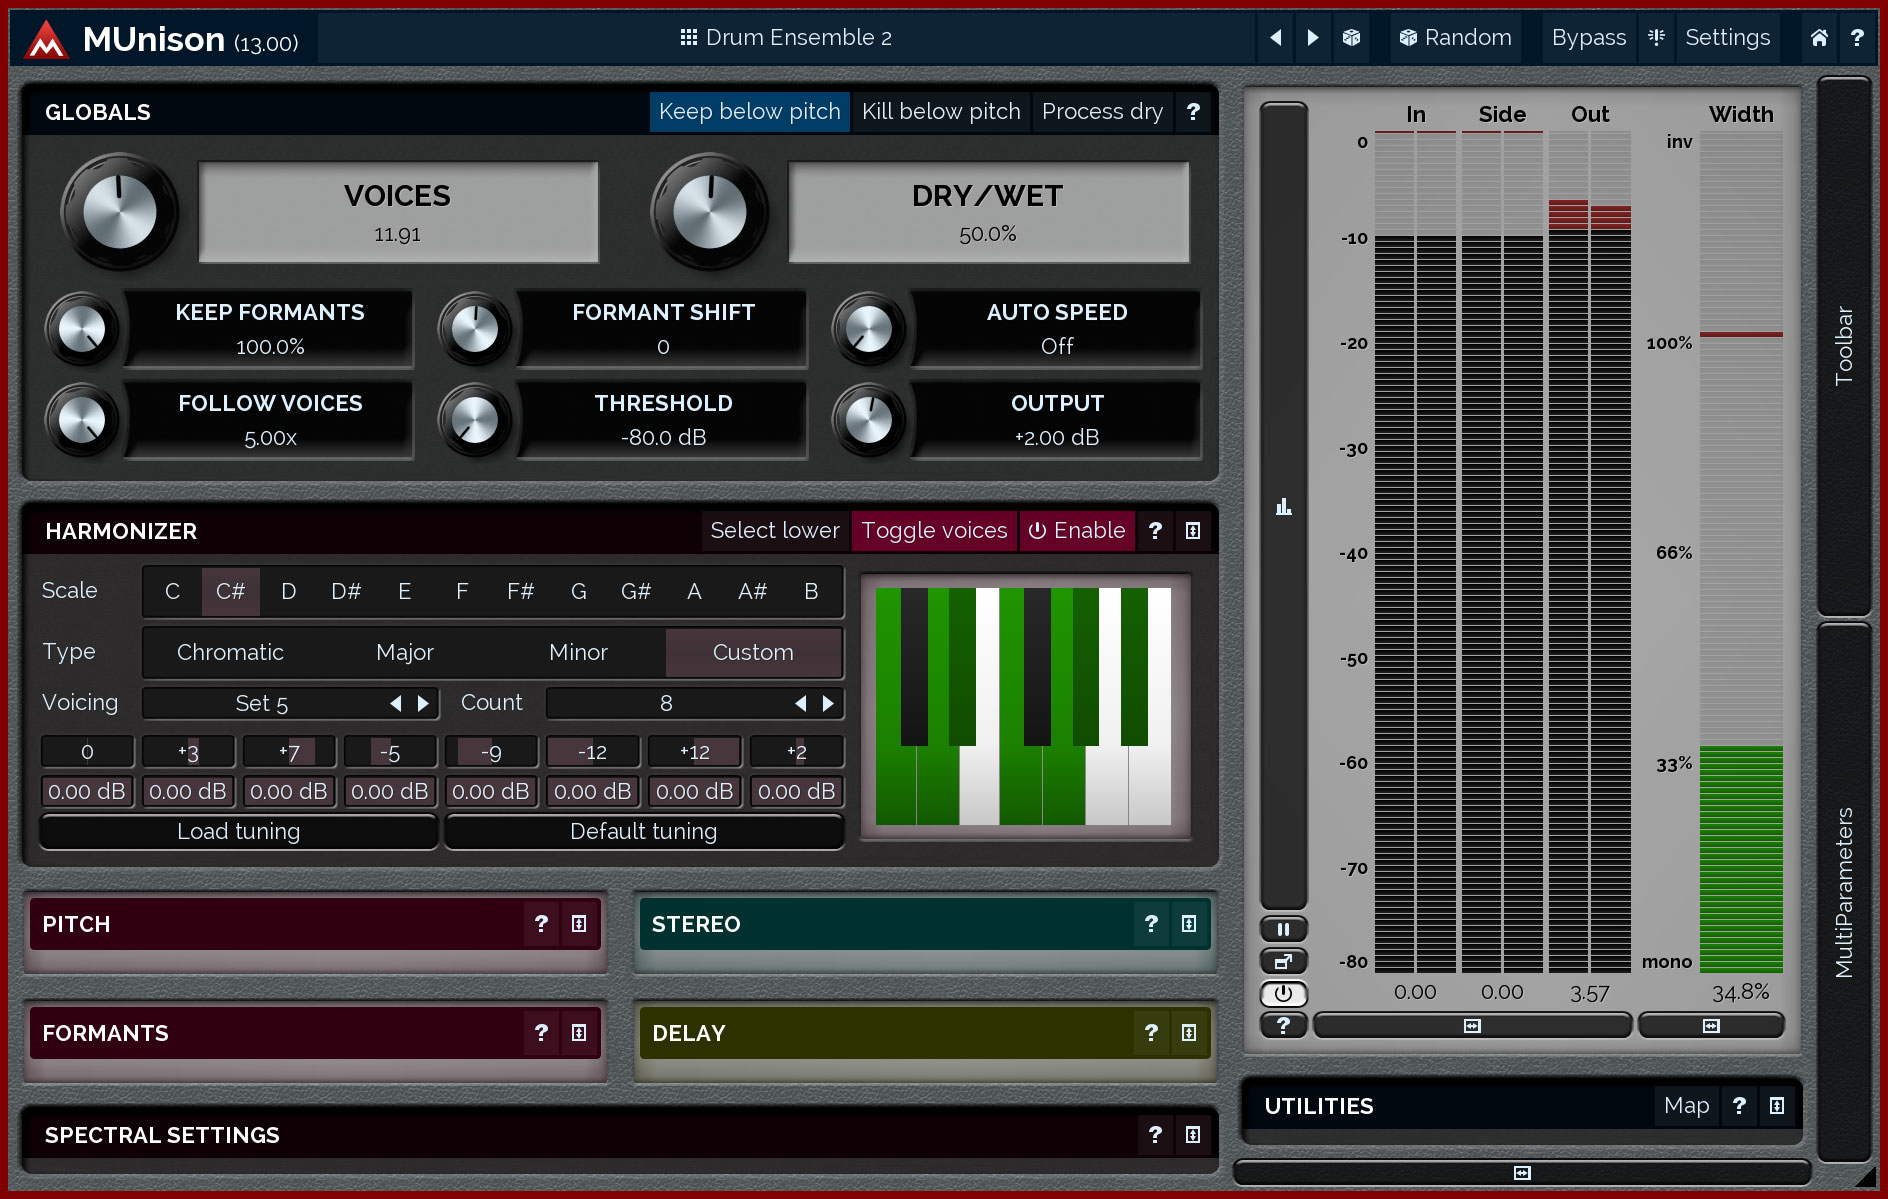1888x1199 pixels.
Task: Enable Kill below pitch option
Action: (940, 112)
